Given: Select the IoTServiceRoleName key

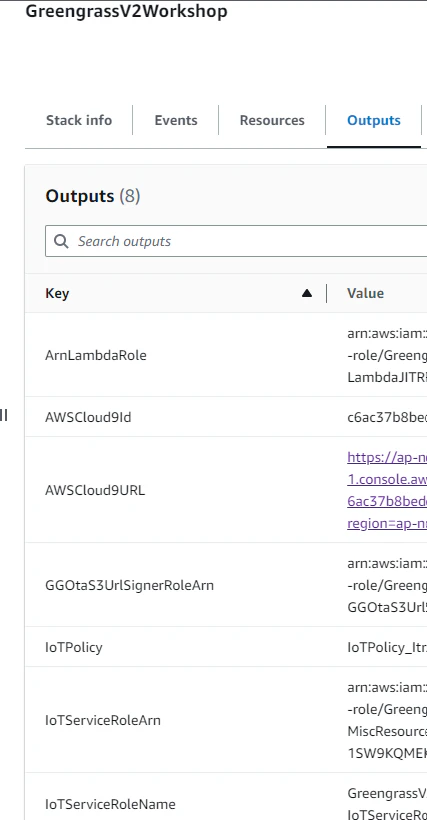Looking at the screenshot, I should click(x=110, y=804).
